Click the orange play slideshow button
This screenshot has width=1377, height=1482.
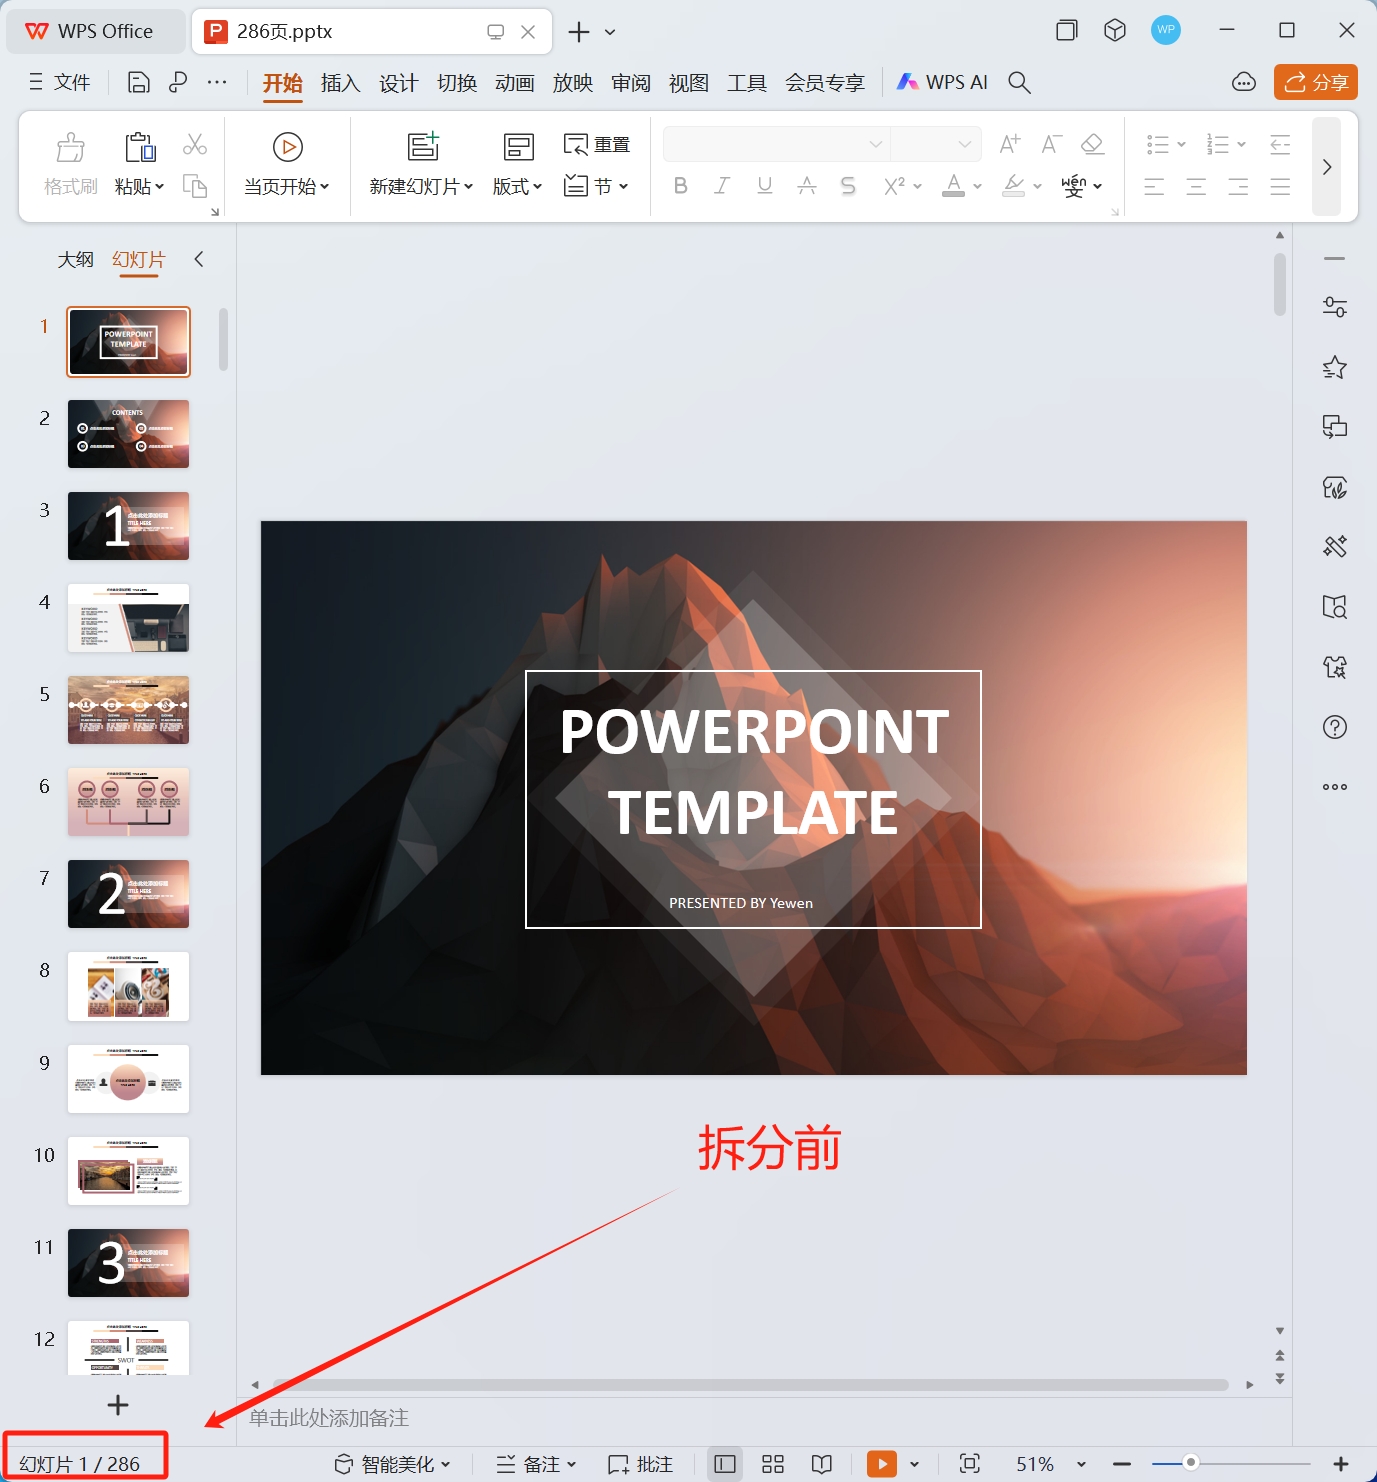tap(881, 1464)
